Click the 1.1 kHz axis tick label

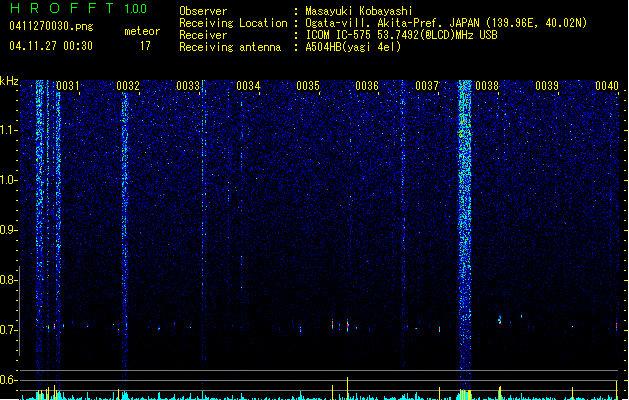[9, 130]
